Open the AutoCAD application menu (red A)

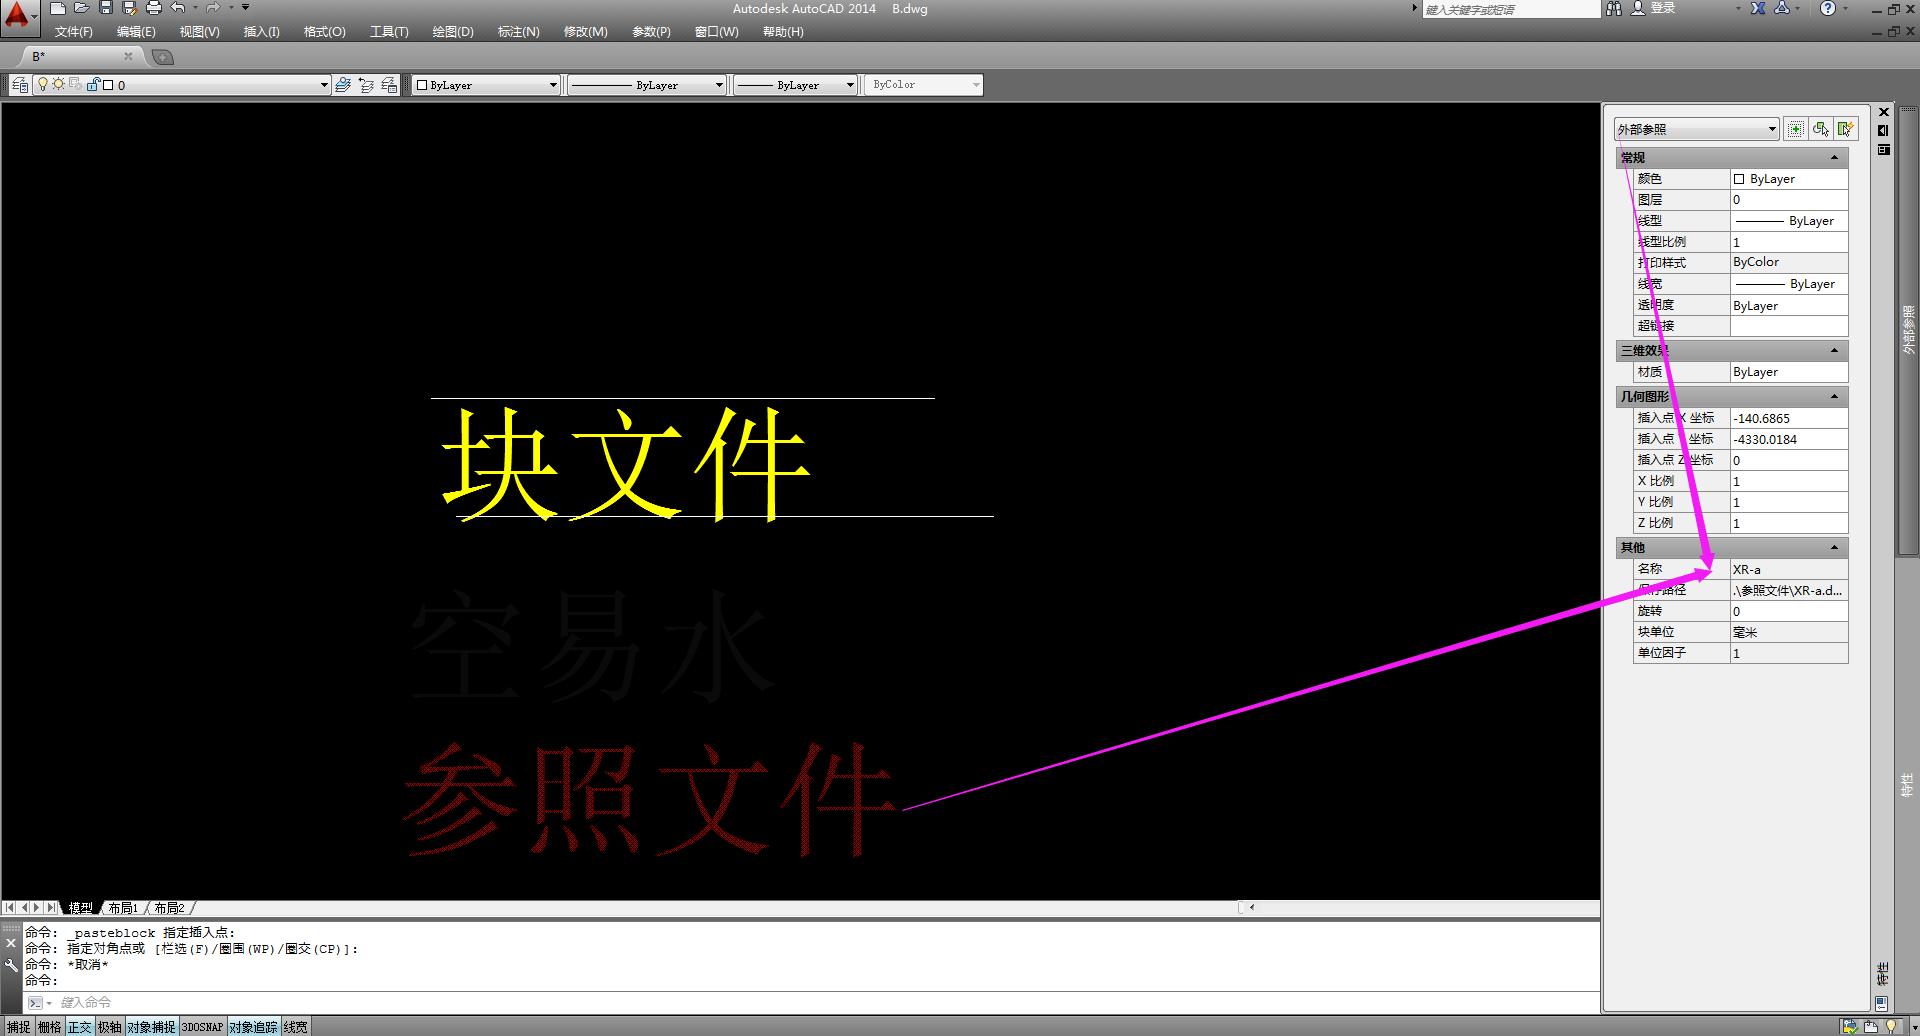tap(18, 17)
